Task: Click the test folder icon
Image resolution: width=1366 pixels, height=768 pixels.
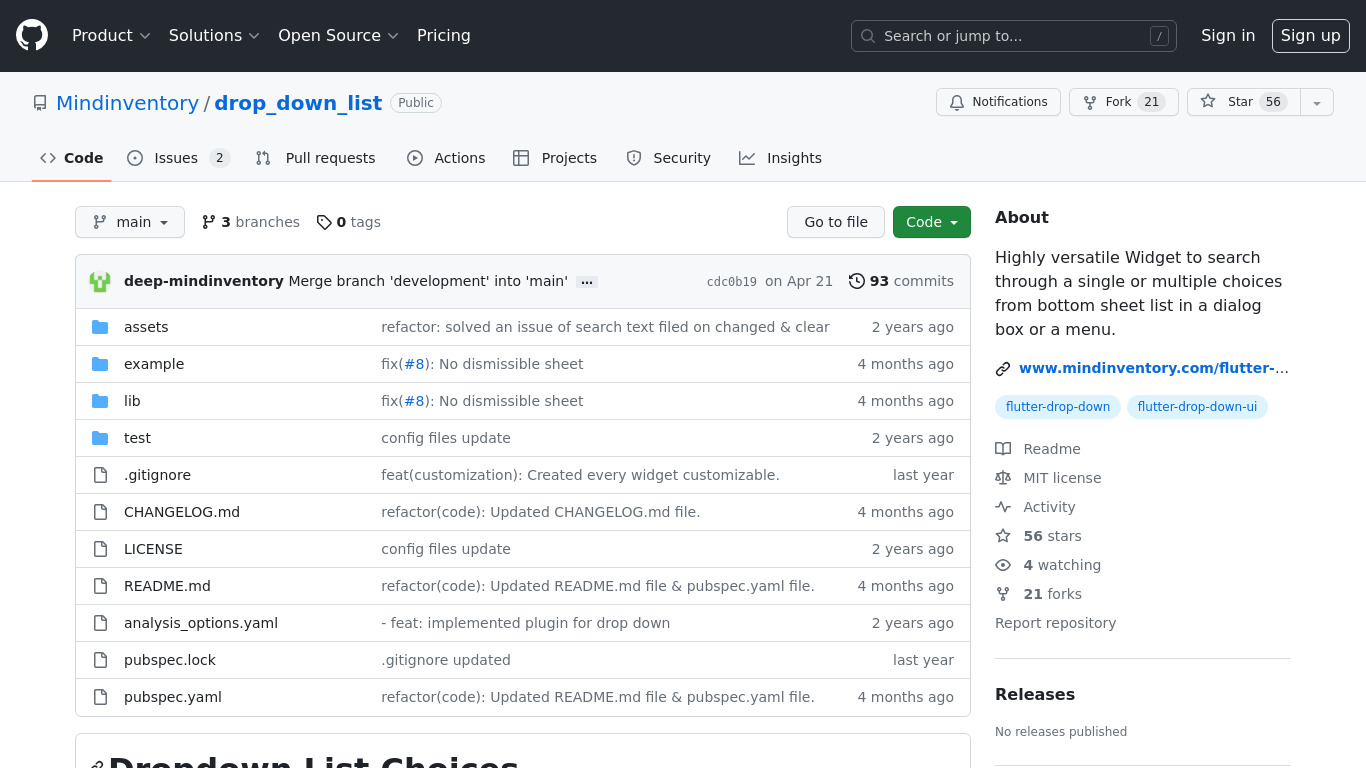Action: [x=100, y=438]
